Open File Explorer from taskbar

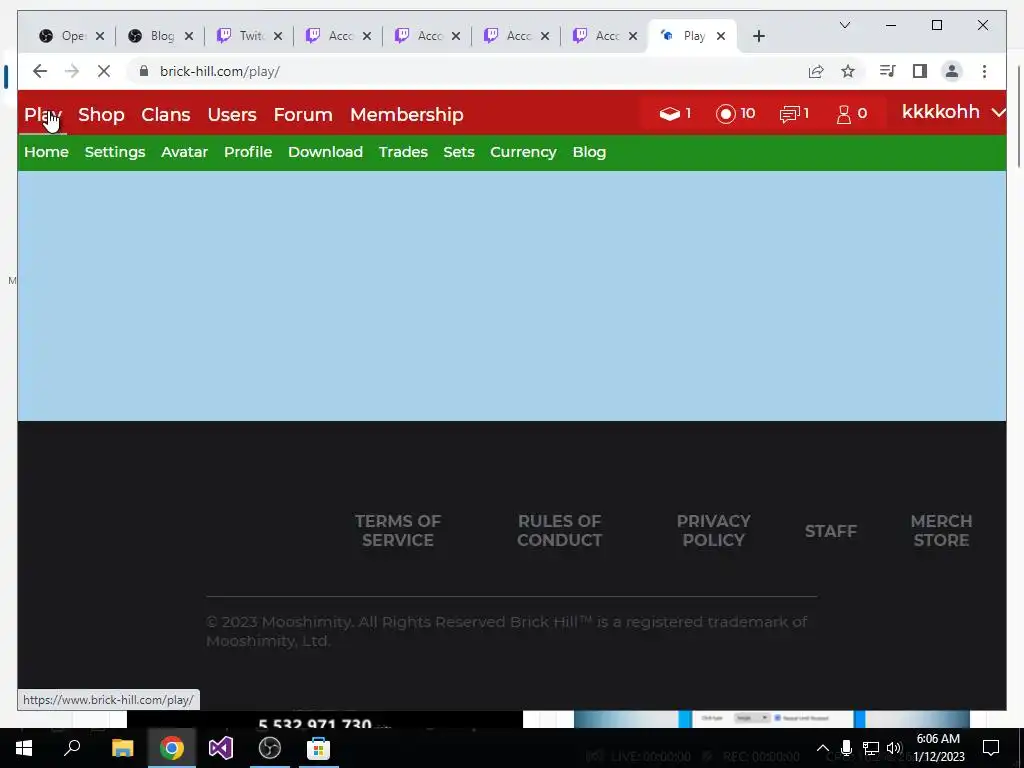point(122,748)
